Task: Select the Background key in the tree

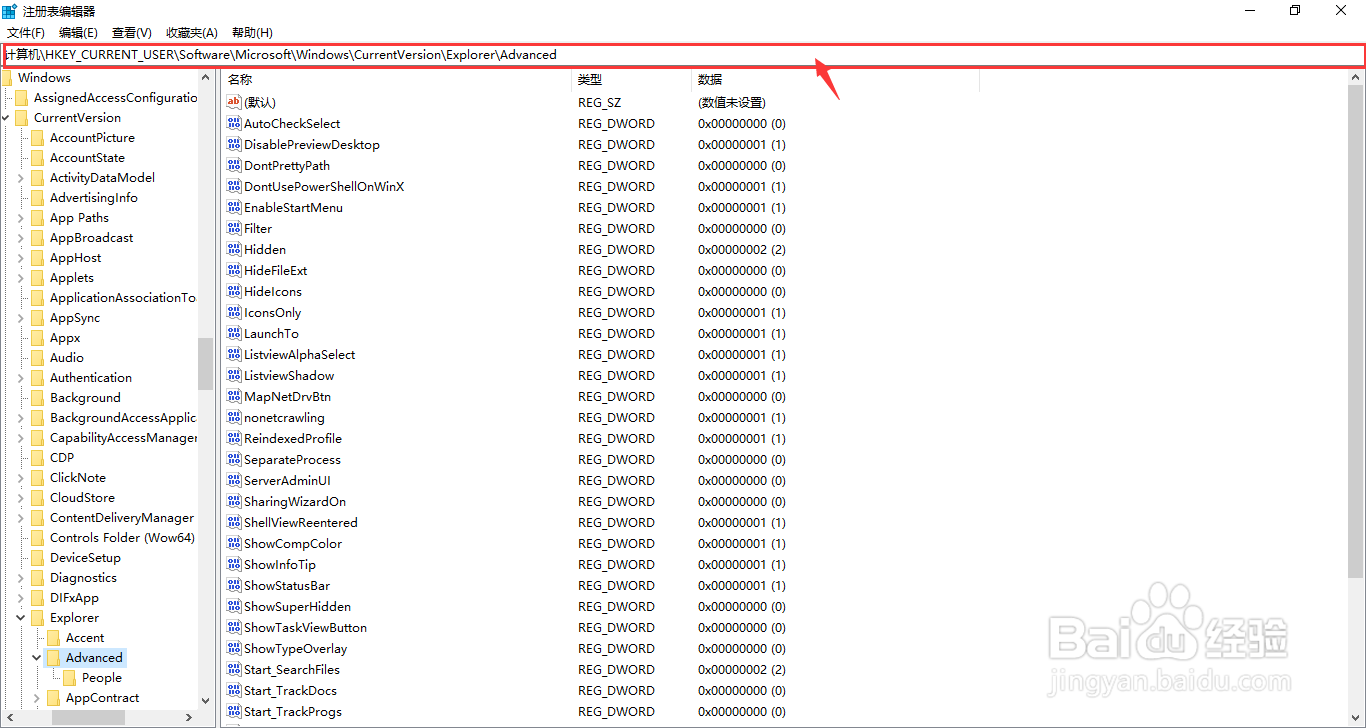Action: click(x=85, y=398)
